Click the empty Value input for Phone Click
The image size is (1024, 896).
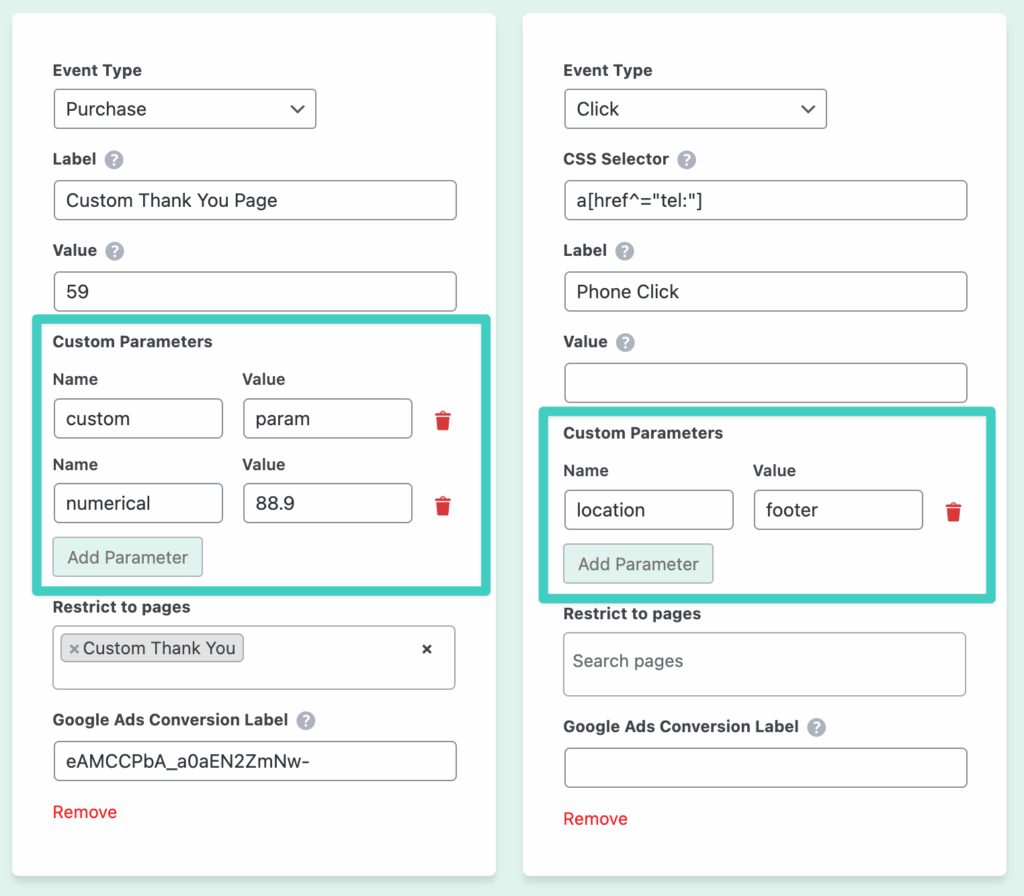[x=765, y=383]
